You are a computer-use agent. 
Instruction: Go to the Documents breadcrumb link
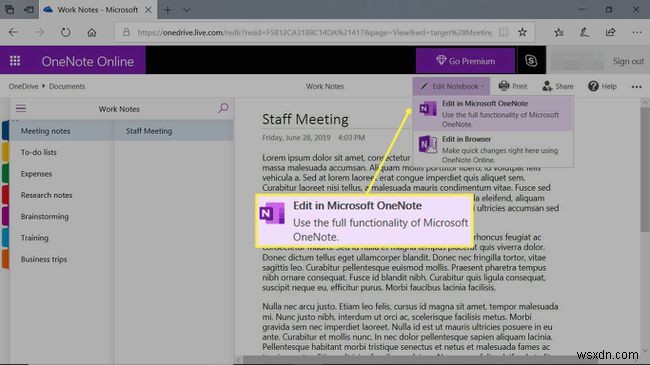(x=67, y=86)
